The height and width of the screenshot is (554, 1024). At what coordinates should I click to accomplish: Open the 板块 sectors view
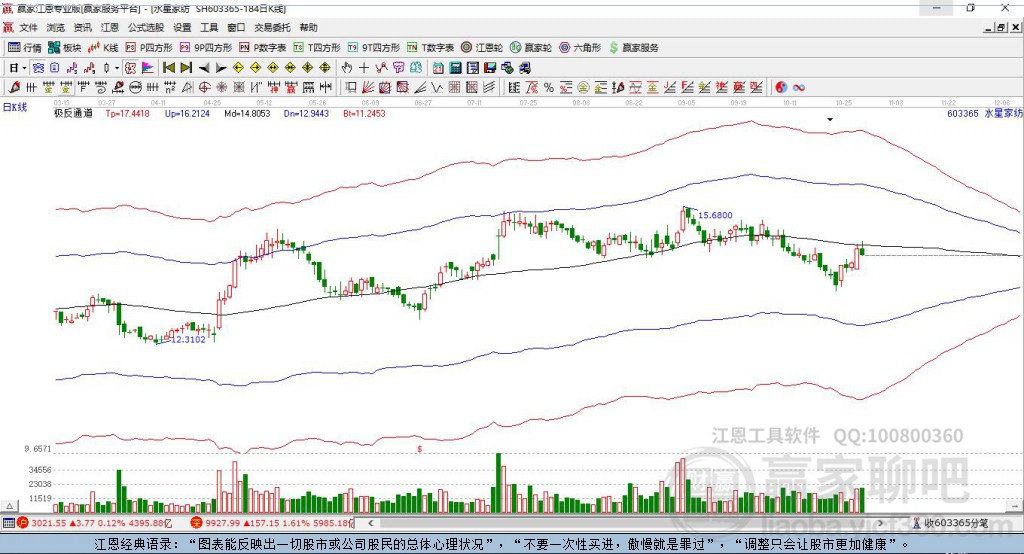[65, 48]
